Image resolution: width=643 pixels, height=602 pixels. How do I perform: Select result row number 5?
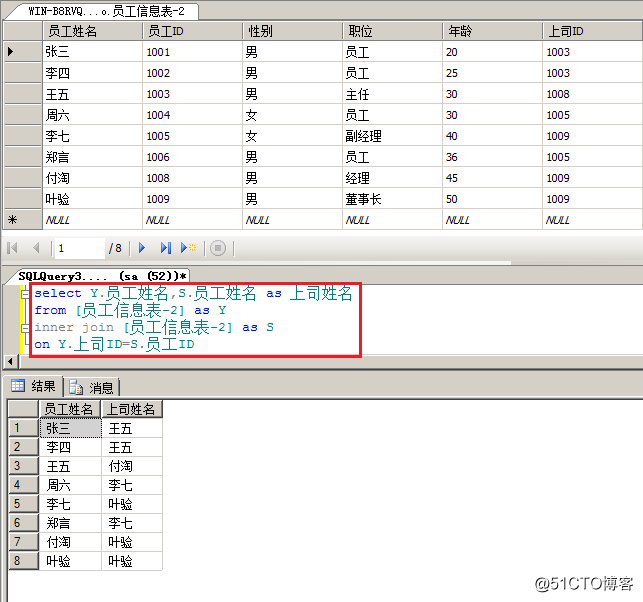click(x=23, y=504)
